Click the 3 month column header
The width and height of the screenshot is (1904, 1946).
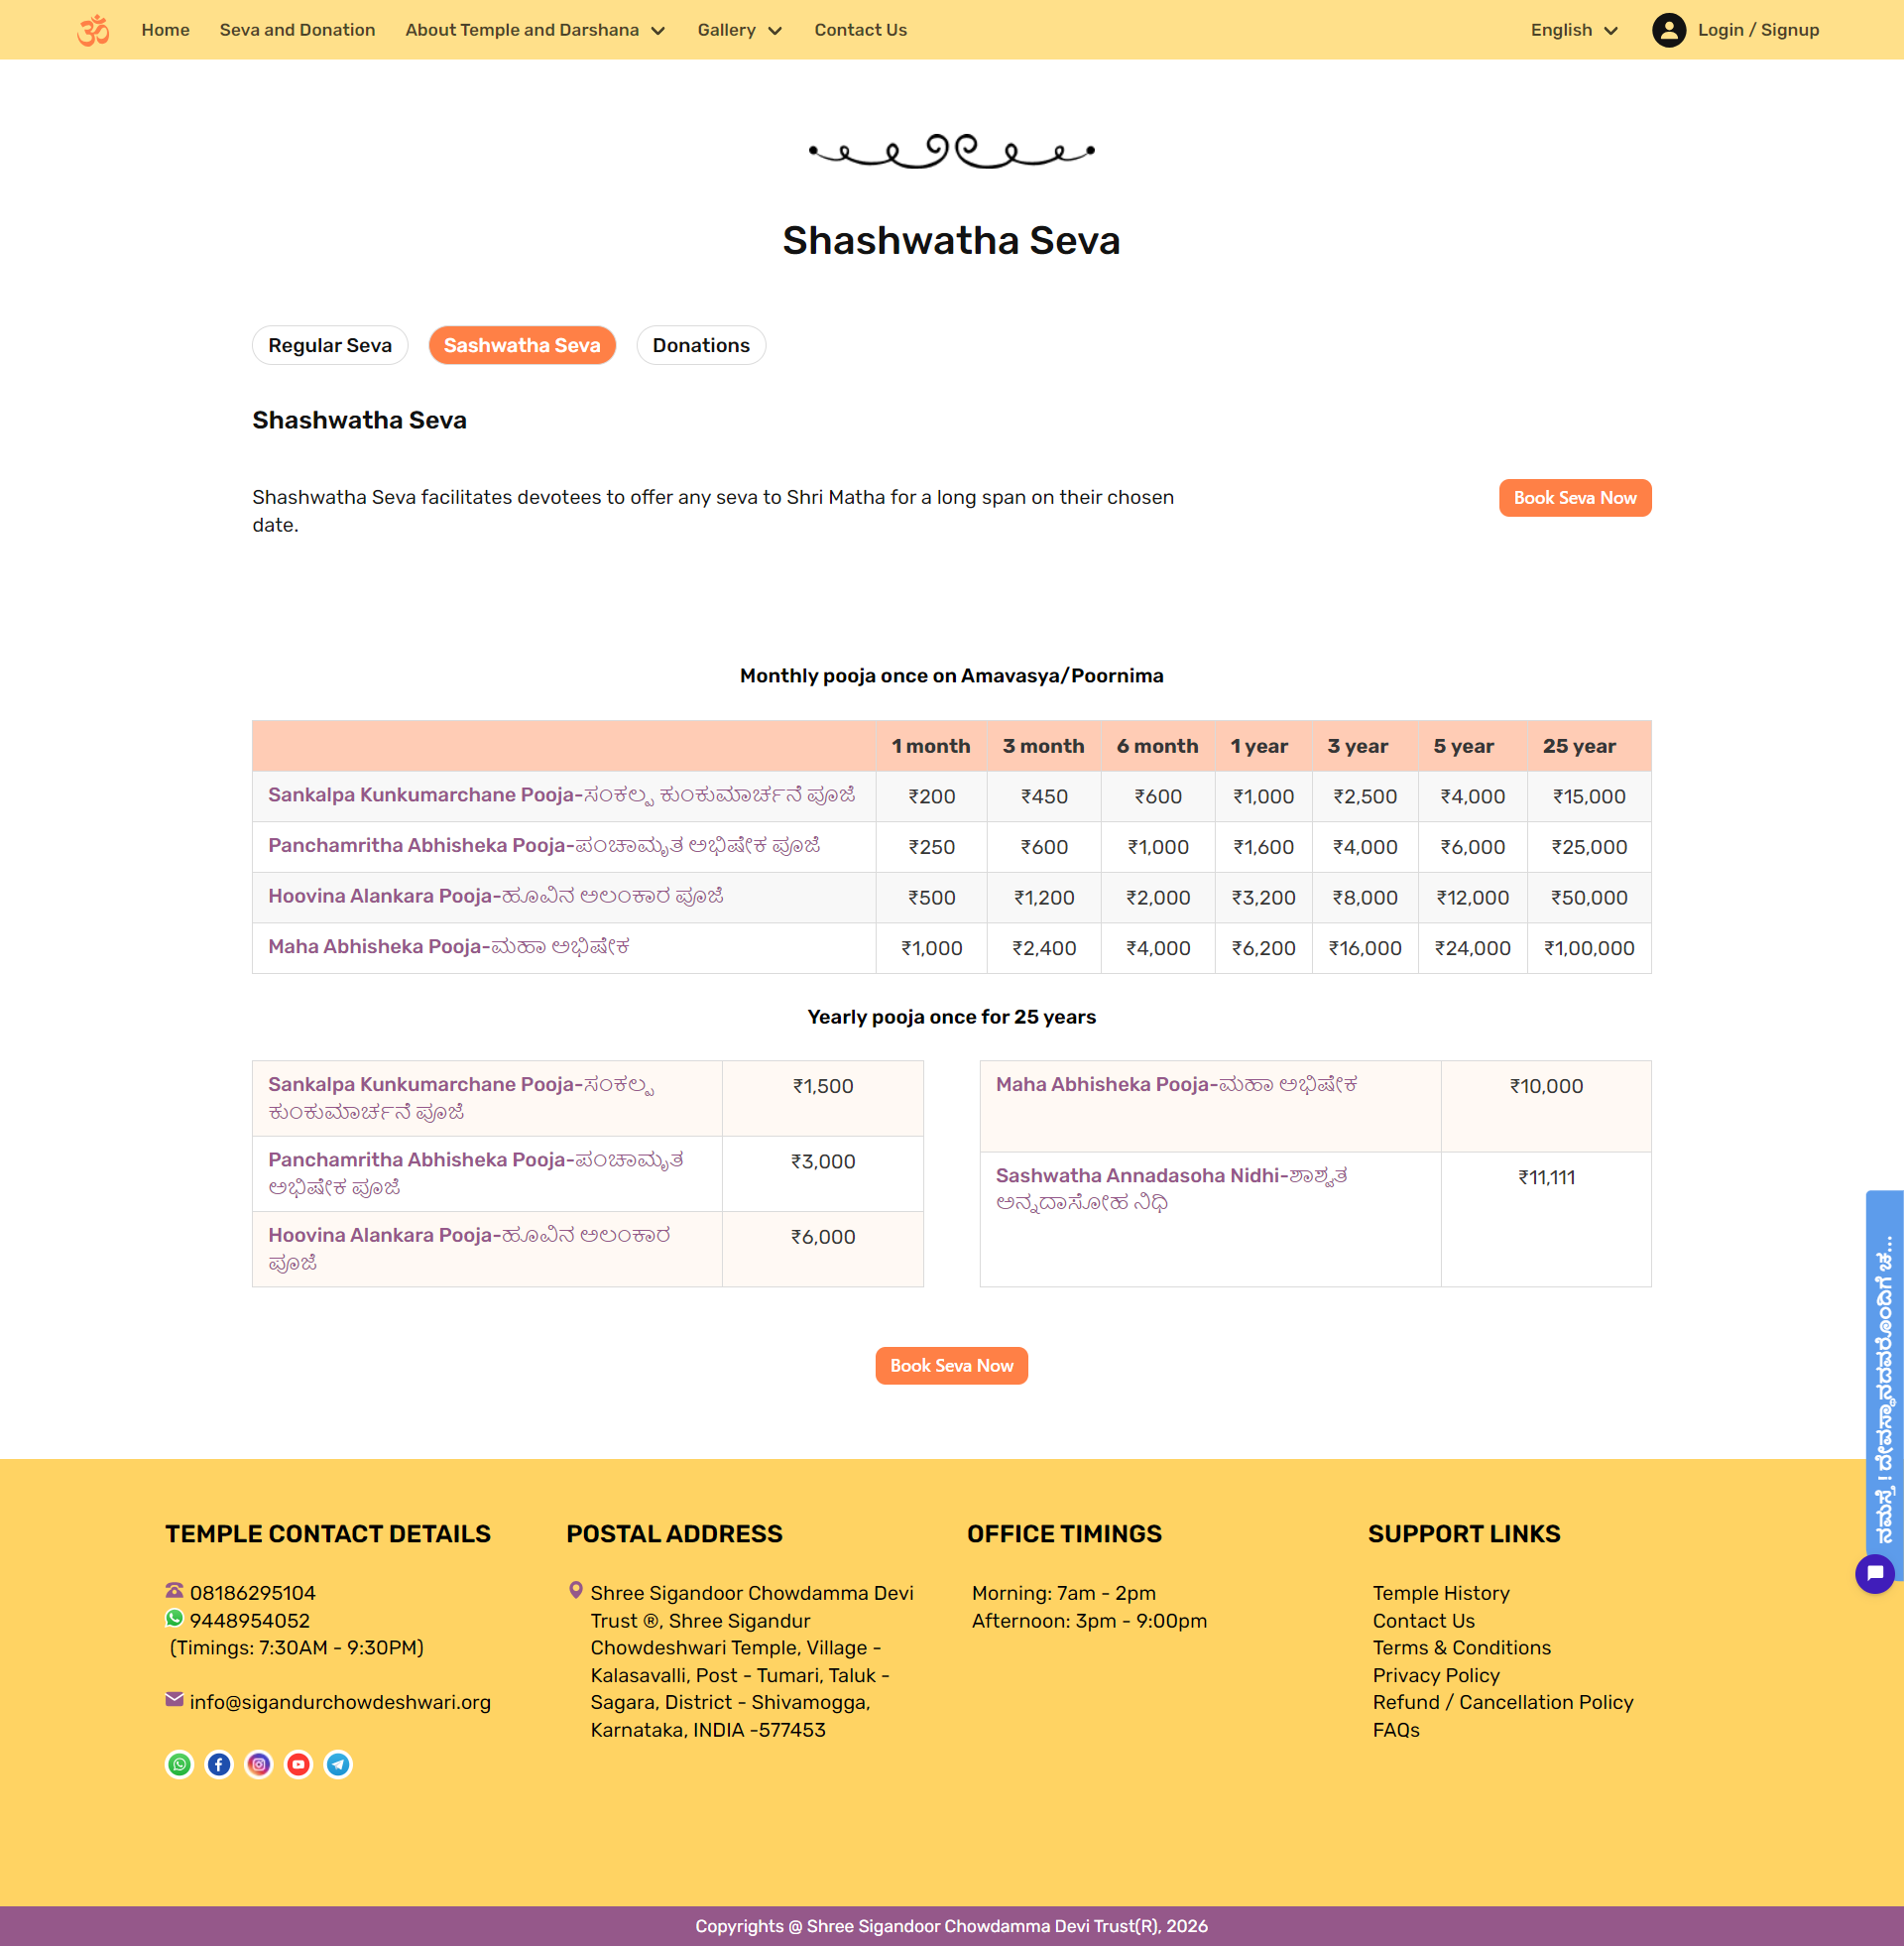tap(1043, 746)
